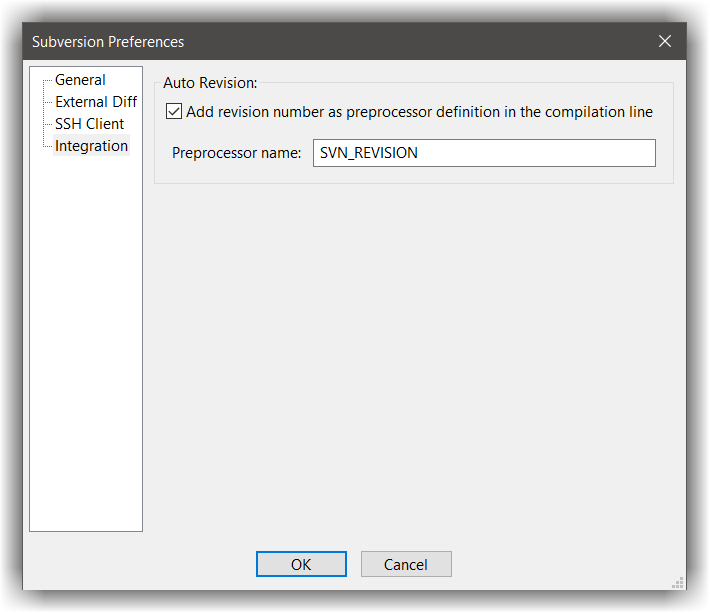Select General in the preferences tree
This screenshot has height=613, width=710.
coord(80,80)
